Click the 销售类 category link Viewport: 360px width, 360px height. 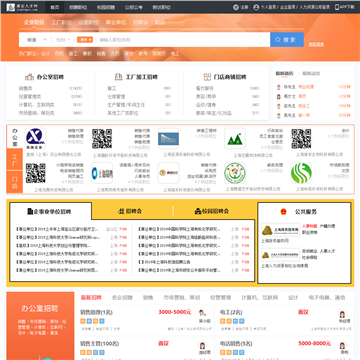coord(25,88)
